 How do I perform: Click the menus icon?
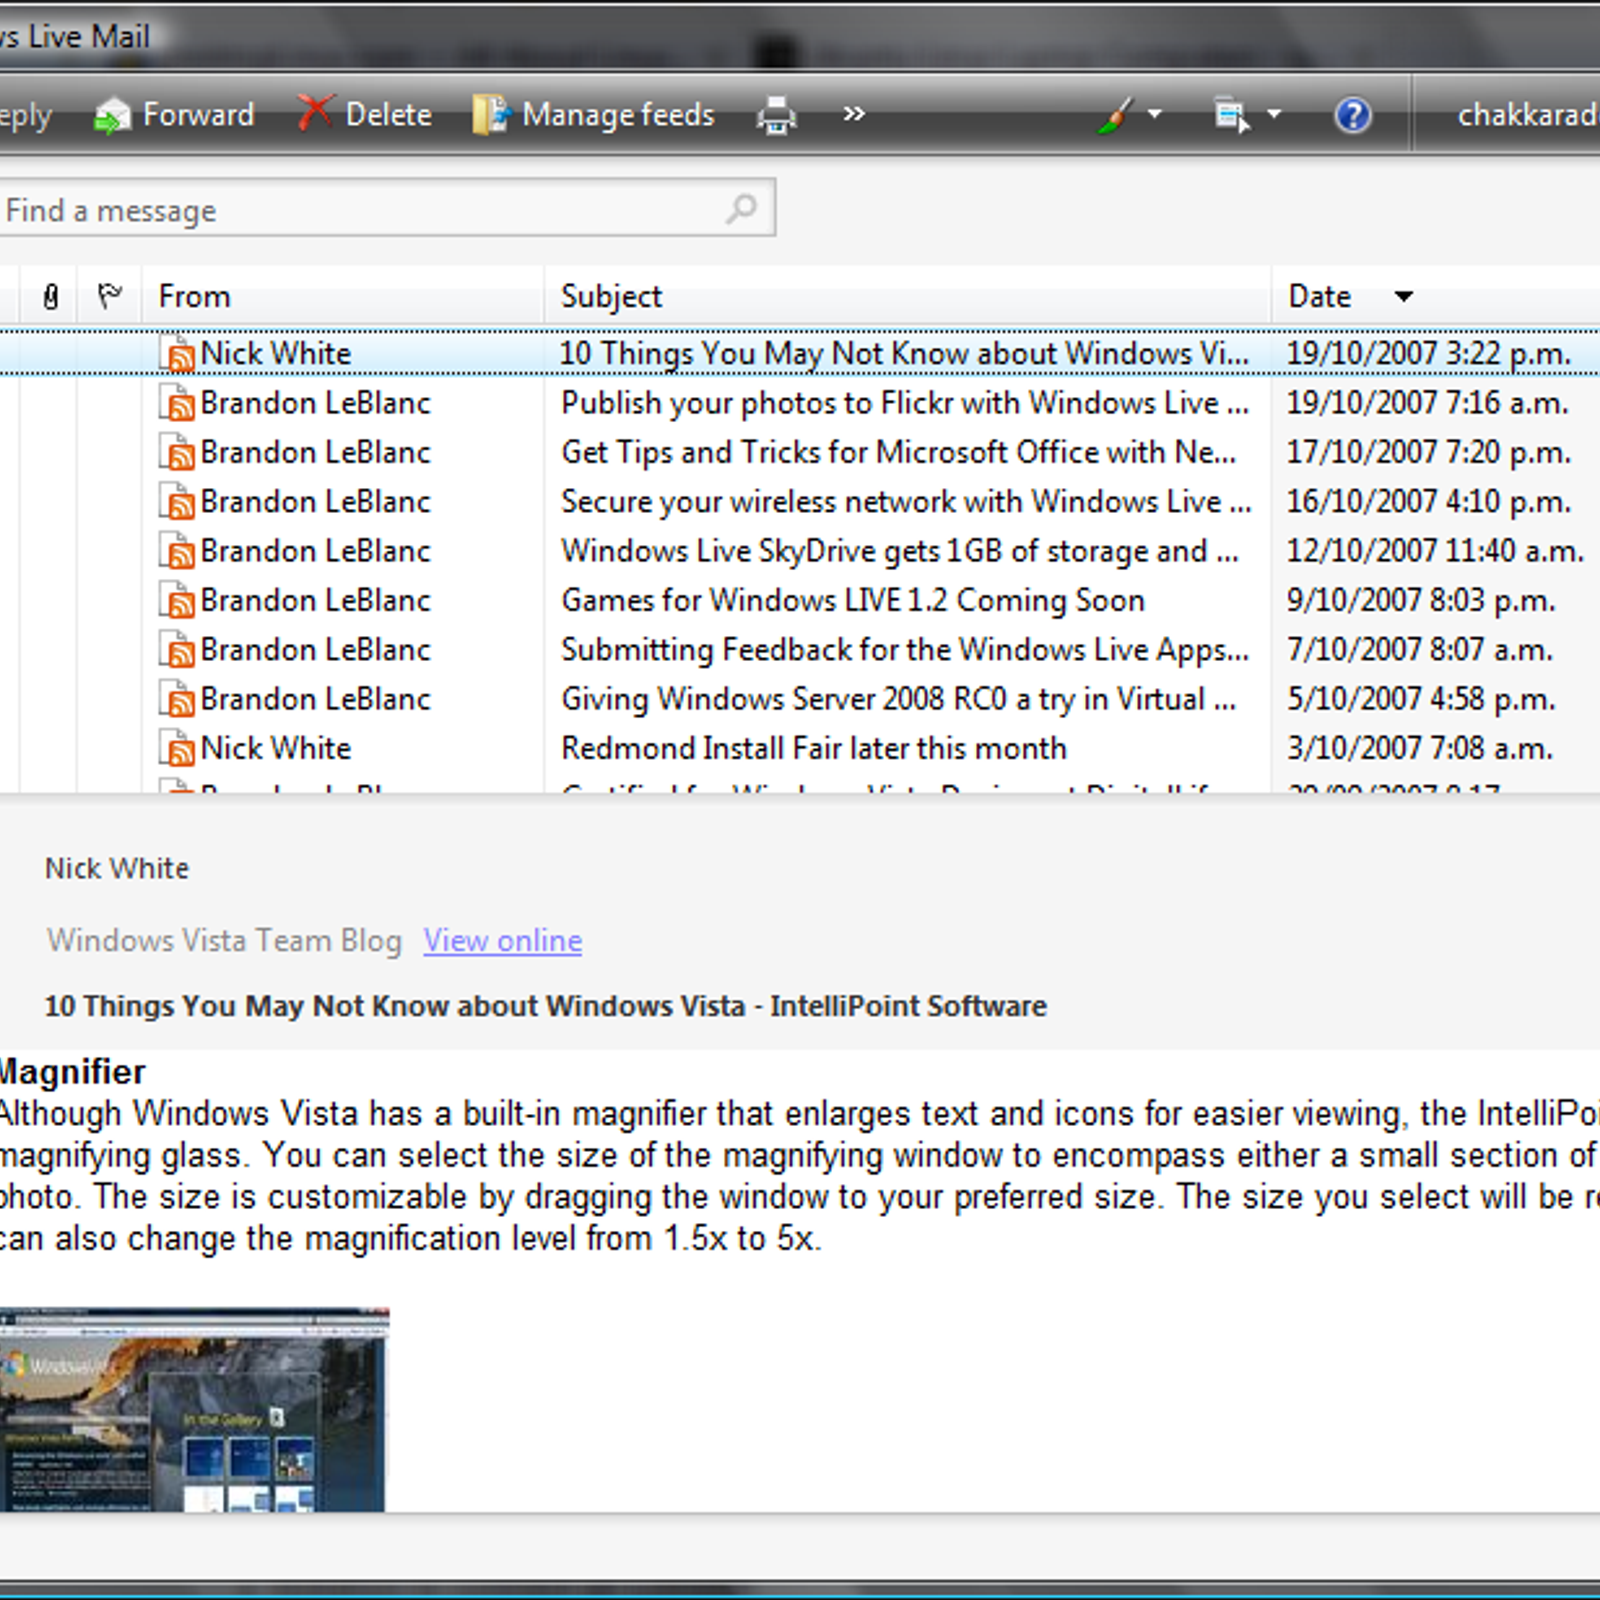[1232, 115]
